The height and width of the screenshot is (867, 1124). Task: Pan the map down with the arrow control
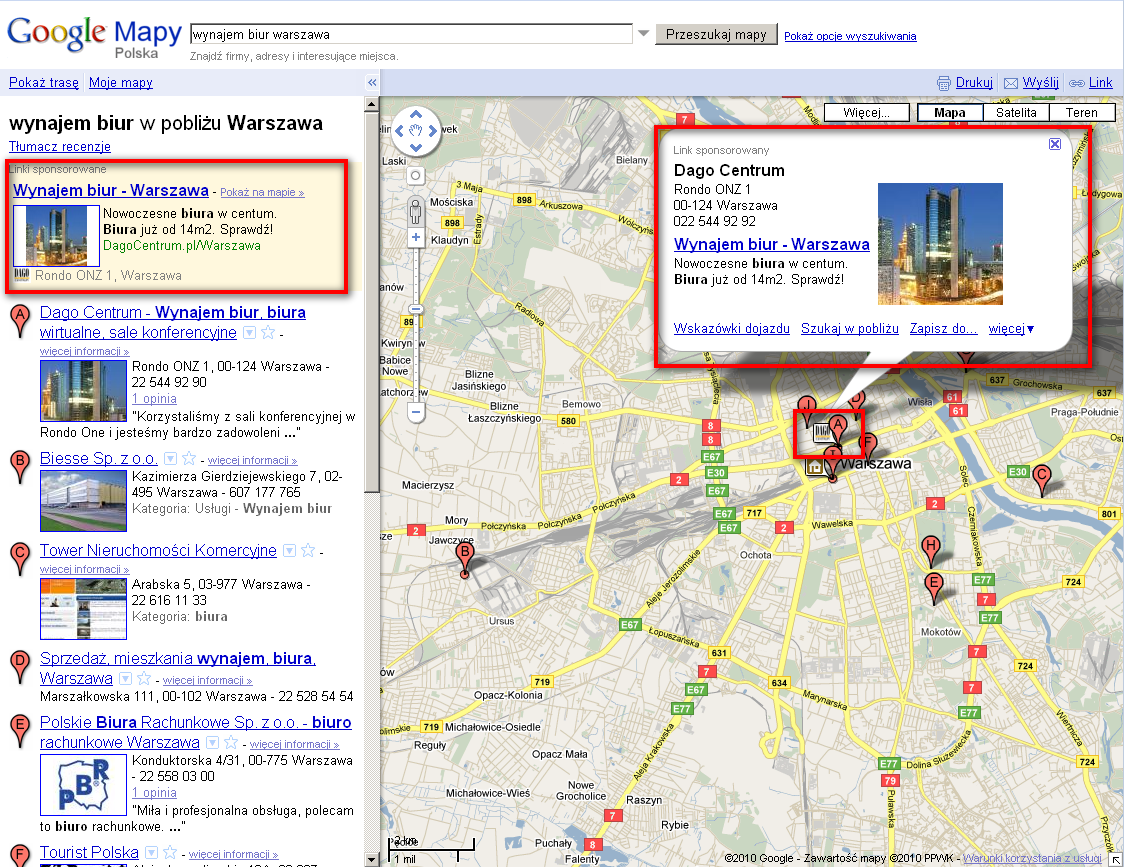click(416, 148)
